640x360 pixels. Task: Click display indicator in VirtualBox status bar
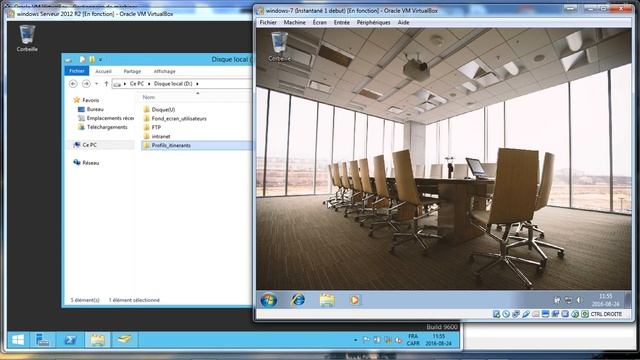tap(545, 314)
